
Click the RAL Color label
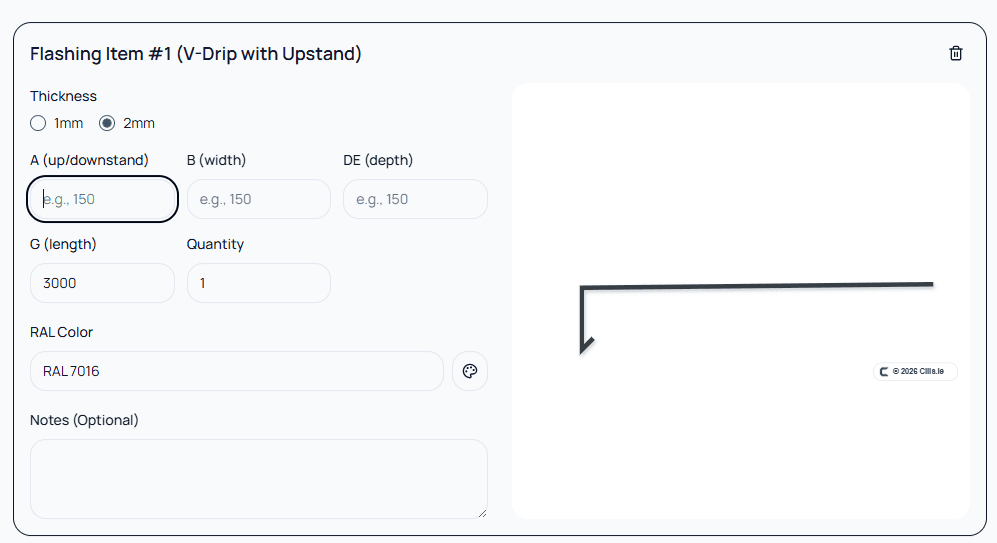pyautogui.click(x=61, y=332)
